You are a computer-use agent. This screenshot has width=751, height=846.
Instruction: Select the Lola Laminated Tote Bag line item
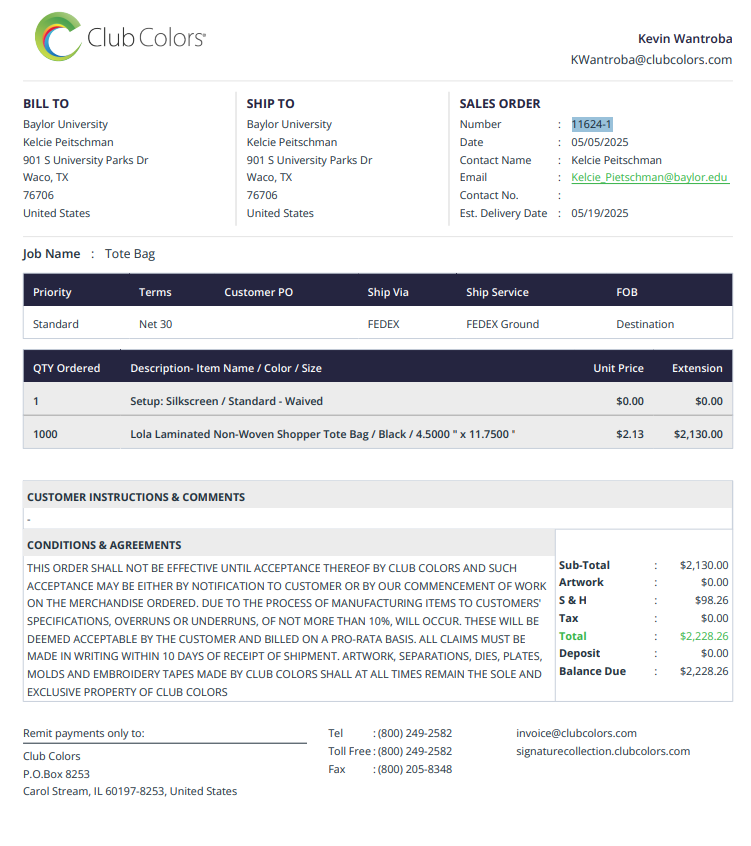pyautogui.click(x=378, y=434)
